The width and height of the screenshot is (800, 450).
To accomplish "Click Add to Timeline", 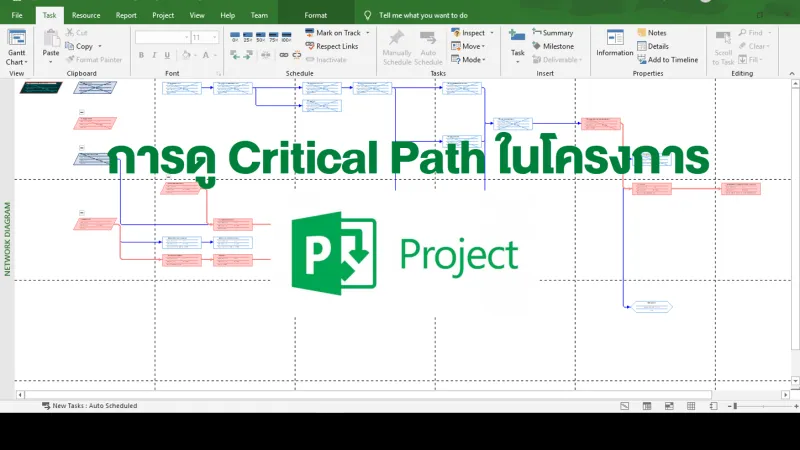I will [x=668, y=60].
